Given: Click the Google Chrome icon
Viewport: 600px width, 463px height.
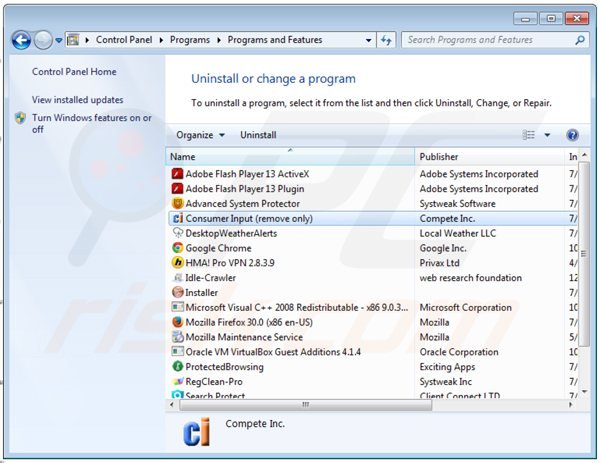Looking at the screenshot, I should pos(177,248).
